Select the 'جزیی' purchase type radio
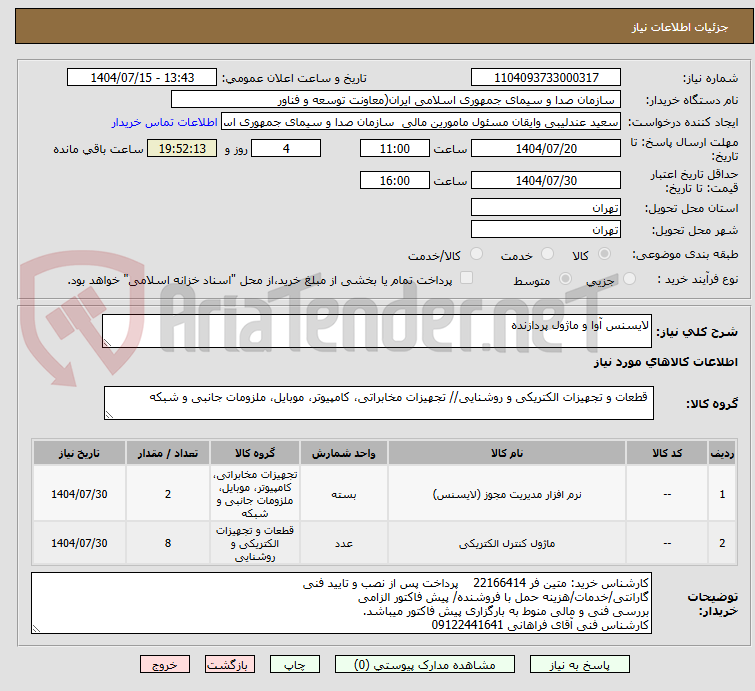This screenshot has width=755, height=691. coord(629,279)
